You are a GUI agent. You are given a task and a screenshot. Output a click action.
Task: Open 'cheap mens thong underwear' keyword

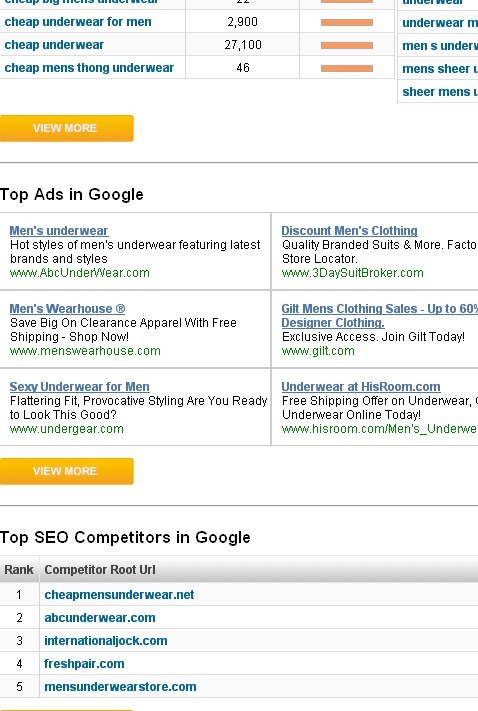(89, 68)
